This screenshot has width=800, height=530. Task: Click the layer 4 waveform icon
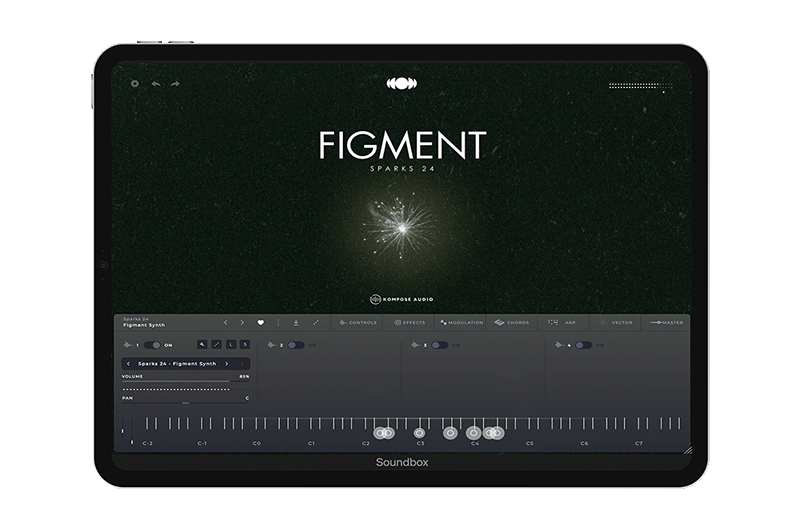pos(560,345)
